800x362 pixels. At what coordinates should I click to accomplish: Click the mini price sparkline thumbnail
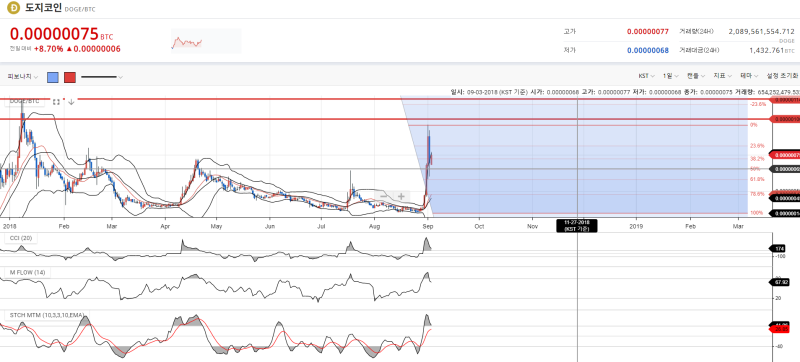[x=206, y=41]
